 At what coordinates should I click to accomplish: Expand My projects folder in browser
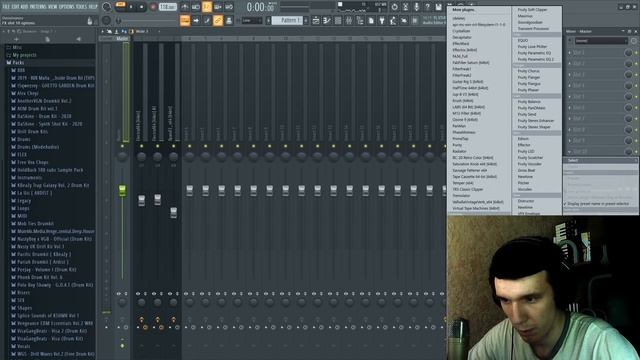click(24, 55)
